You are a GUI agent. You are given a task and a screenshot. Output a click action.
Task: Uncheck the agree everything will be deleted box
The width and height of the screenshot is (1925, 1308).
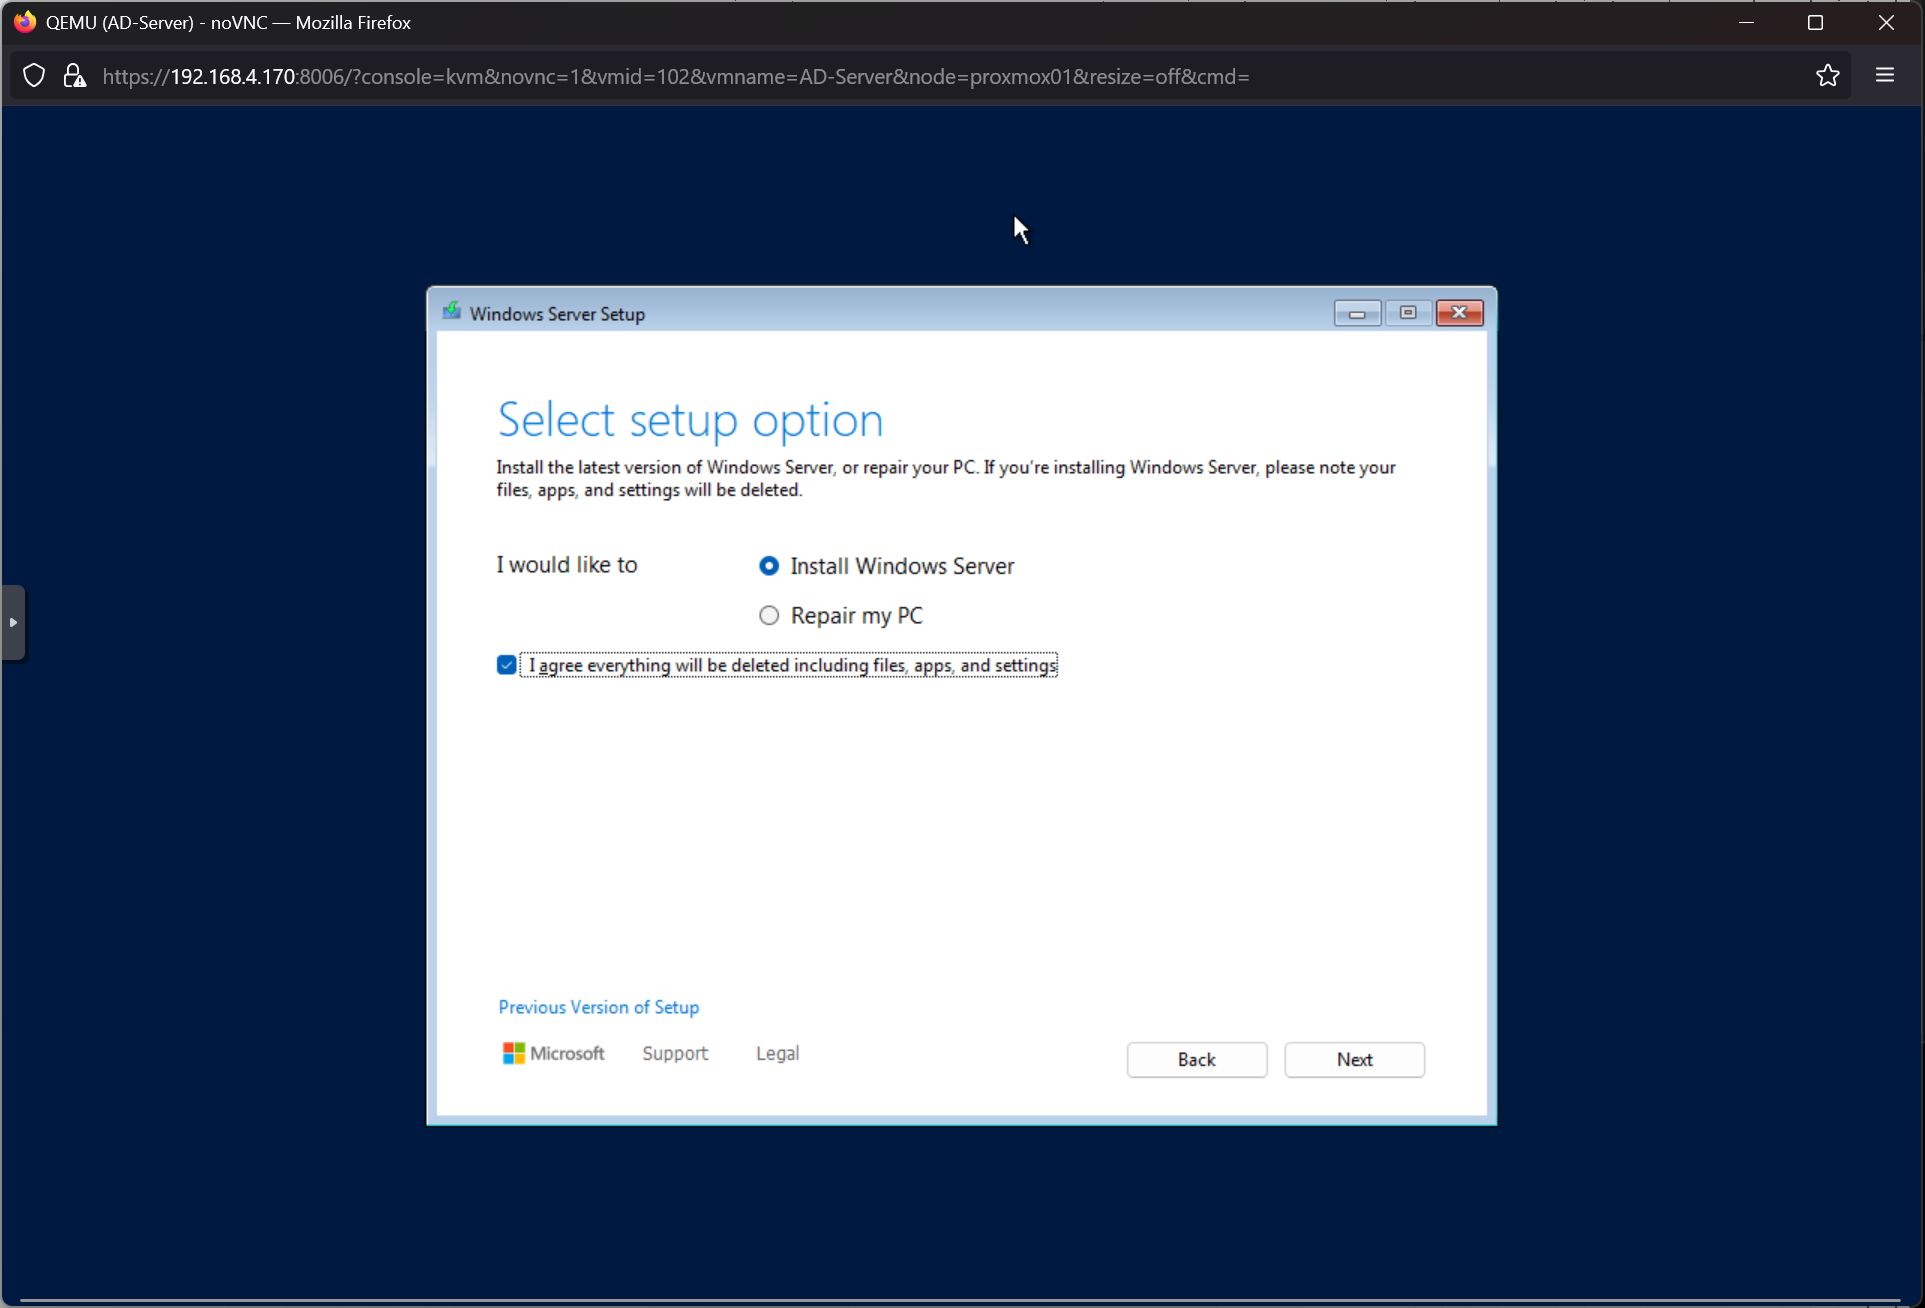coord(507,665)
